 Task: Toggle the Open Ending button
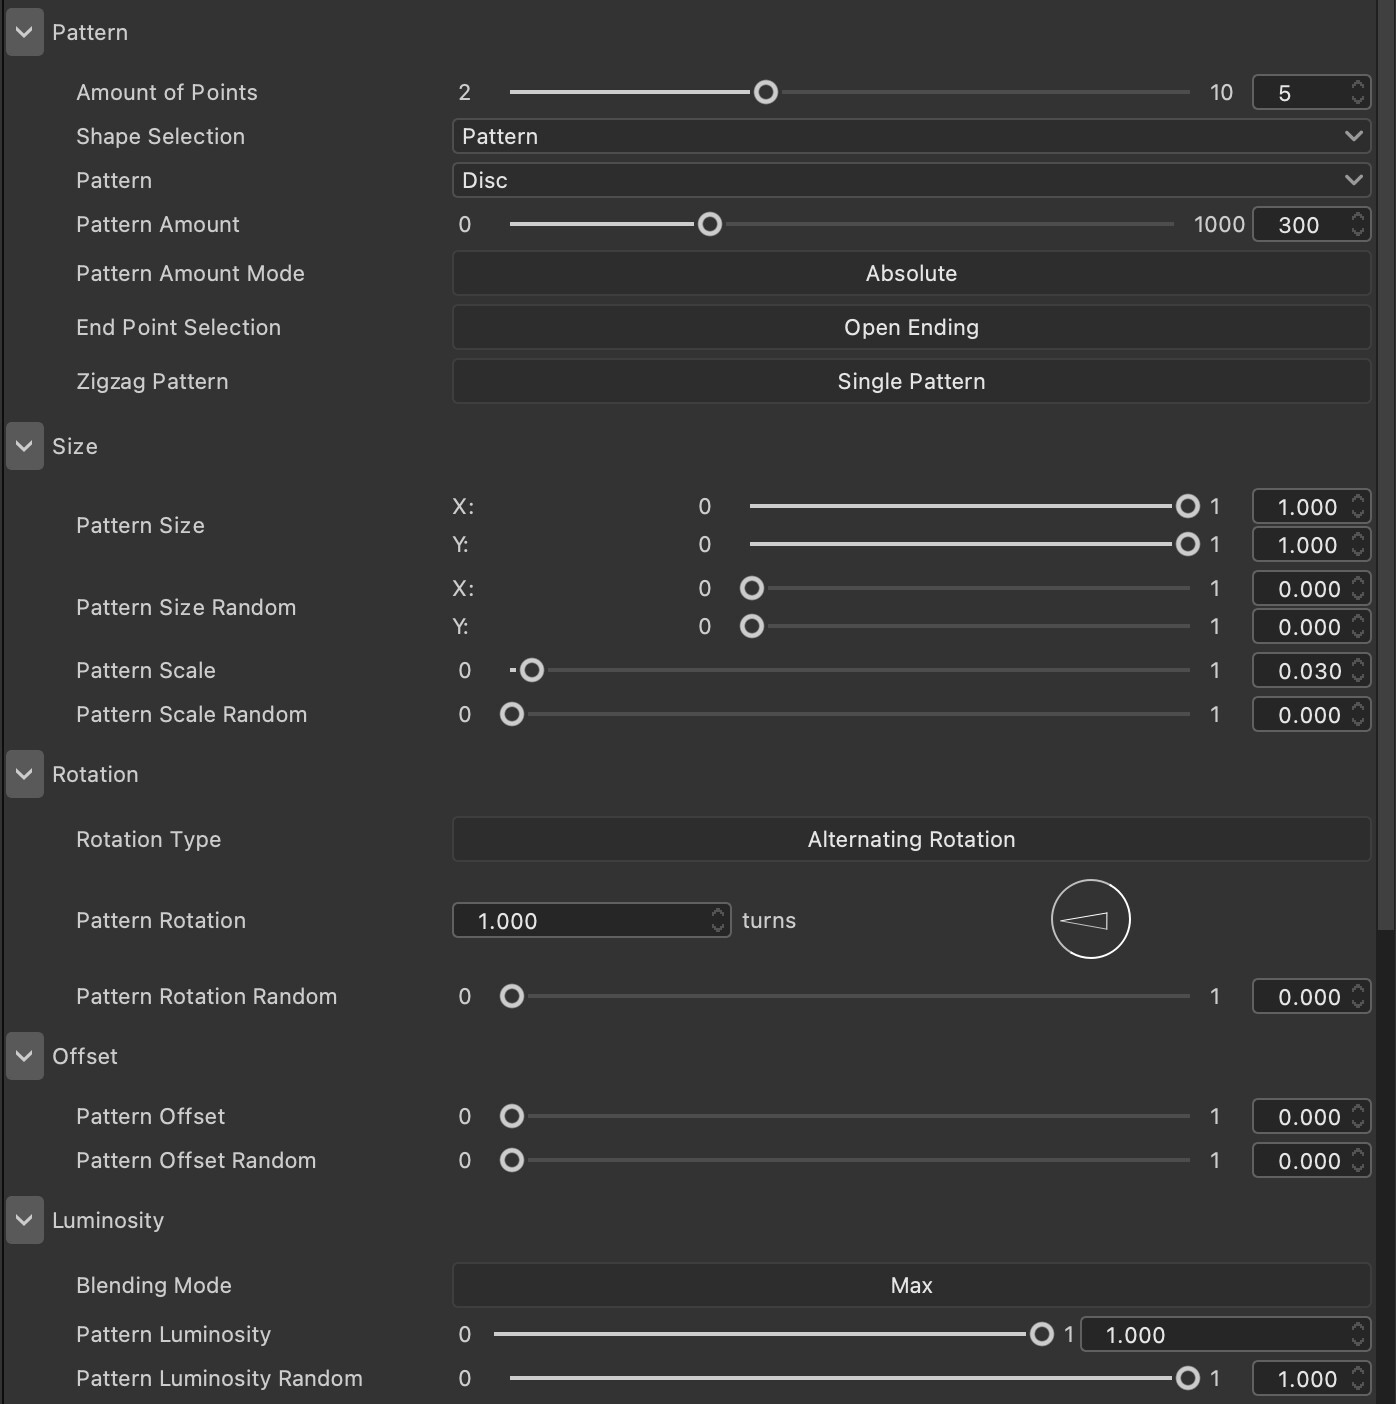(x=911, y=327)
